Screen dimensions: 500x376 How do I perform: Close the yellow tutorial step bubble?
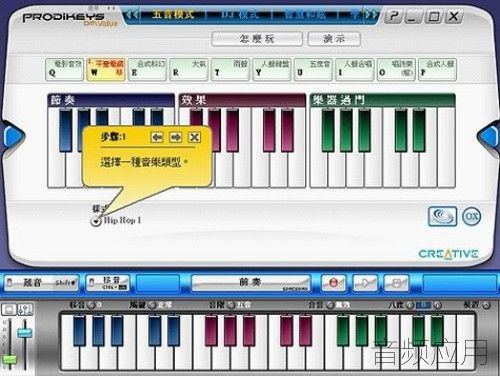pyautogui.click(x=194, y=137)
